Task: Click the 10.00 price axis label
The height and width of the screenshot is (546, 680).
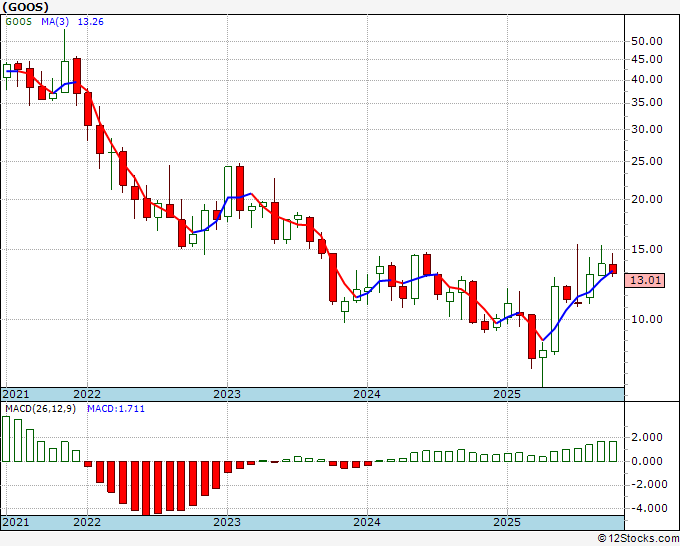Action: [x=647, y=319]
